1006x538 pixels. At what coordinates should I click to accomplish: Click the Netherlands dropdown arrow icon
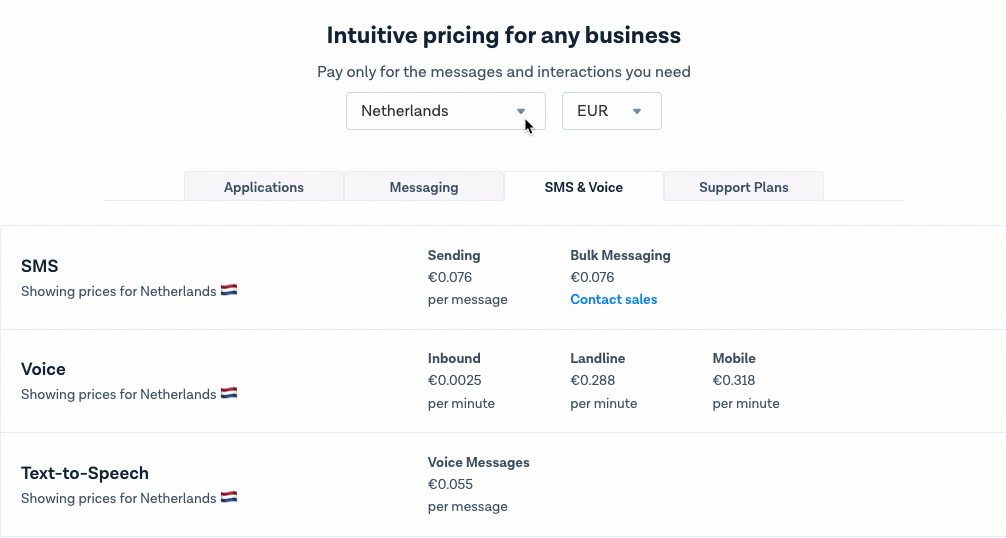[521, 111]
